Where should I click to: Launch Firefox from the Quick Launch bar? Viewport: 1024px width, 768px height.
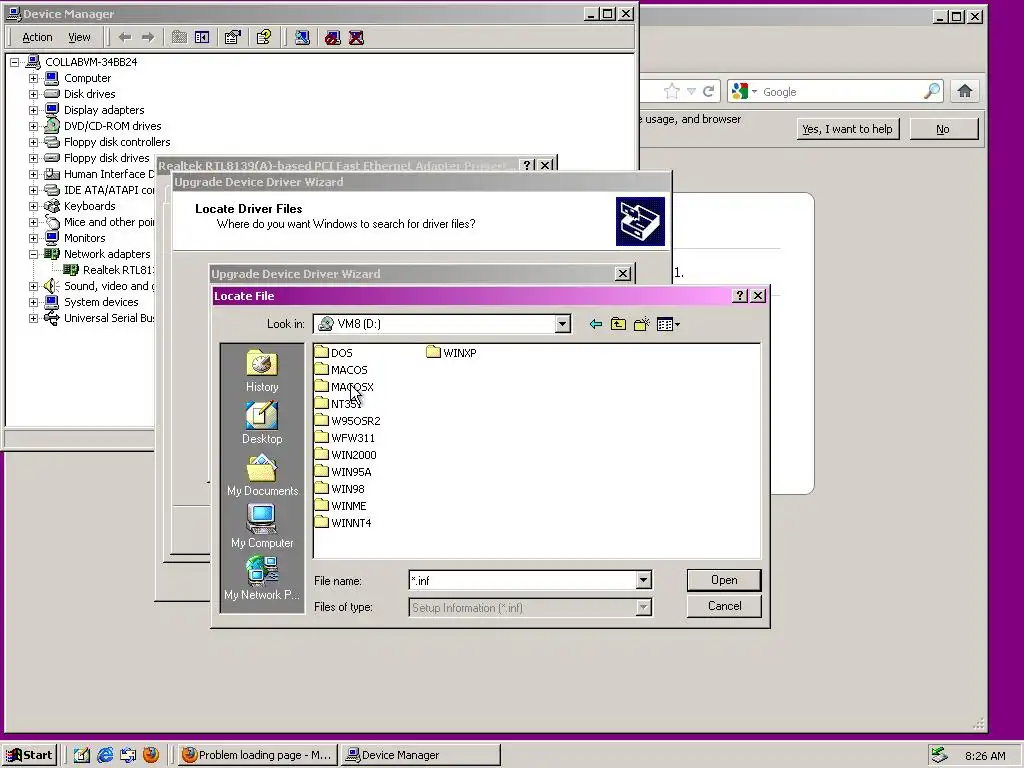[x=151, y=755]
